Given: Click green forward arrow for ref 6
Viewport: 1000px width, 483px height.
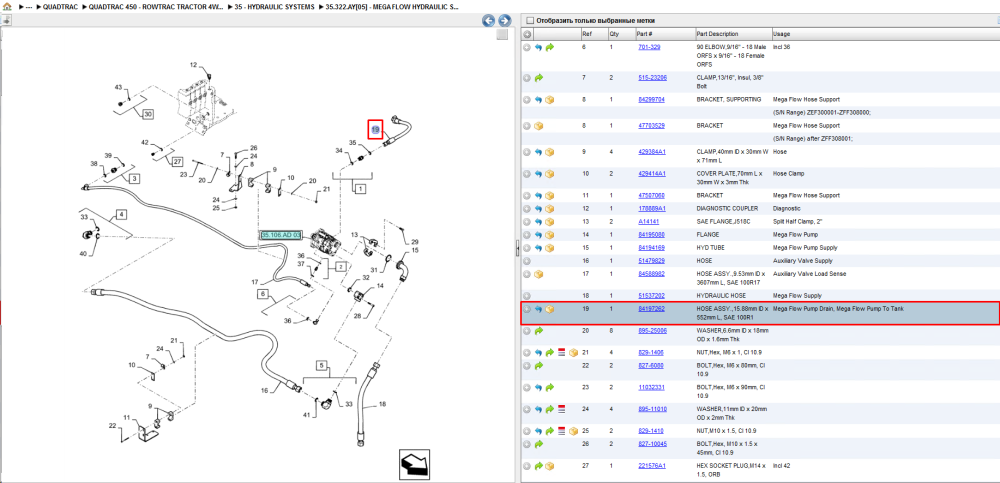Looking at the screenshot, I should tap(550, 47).
